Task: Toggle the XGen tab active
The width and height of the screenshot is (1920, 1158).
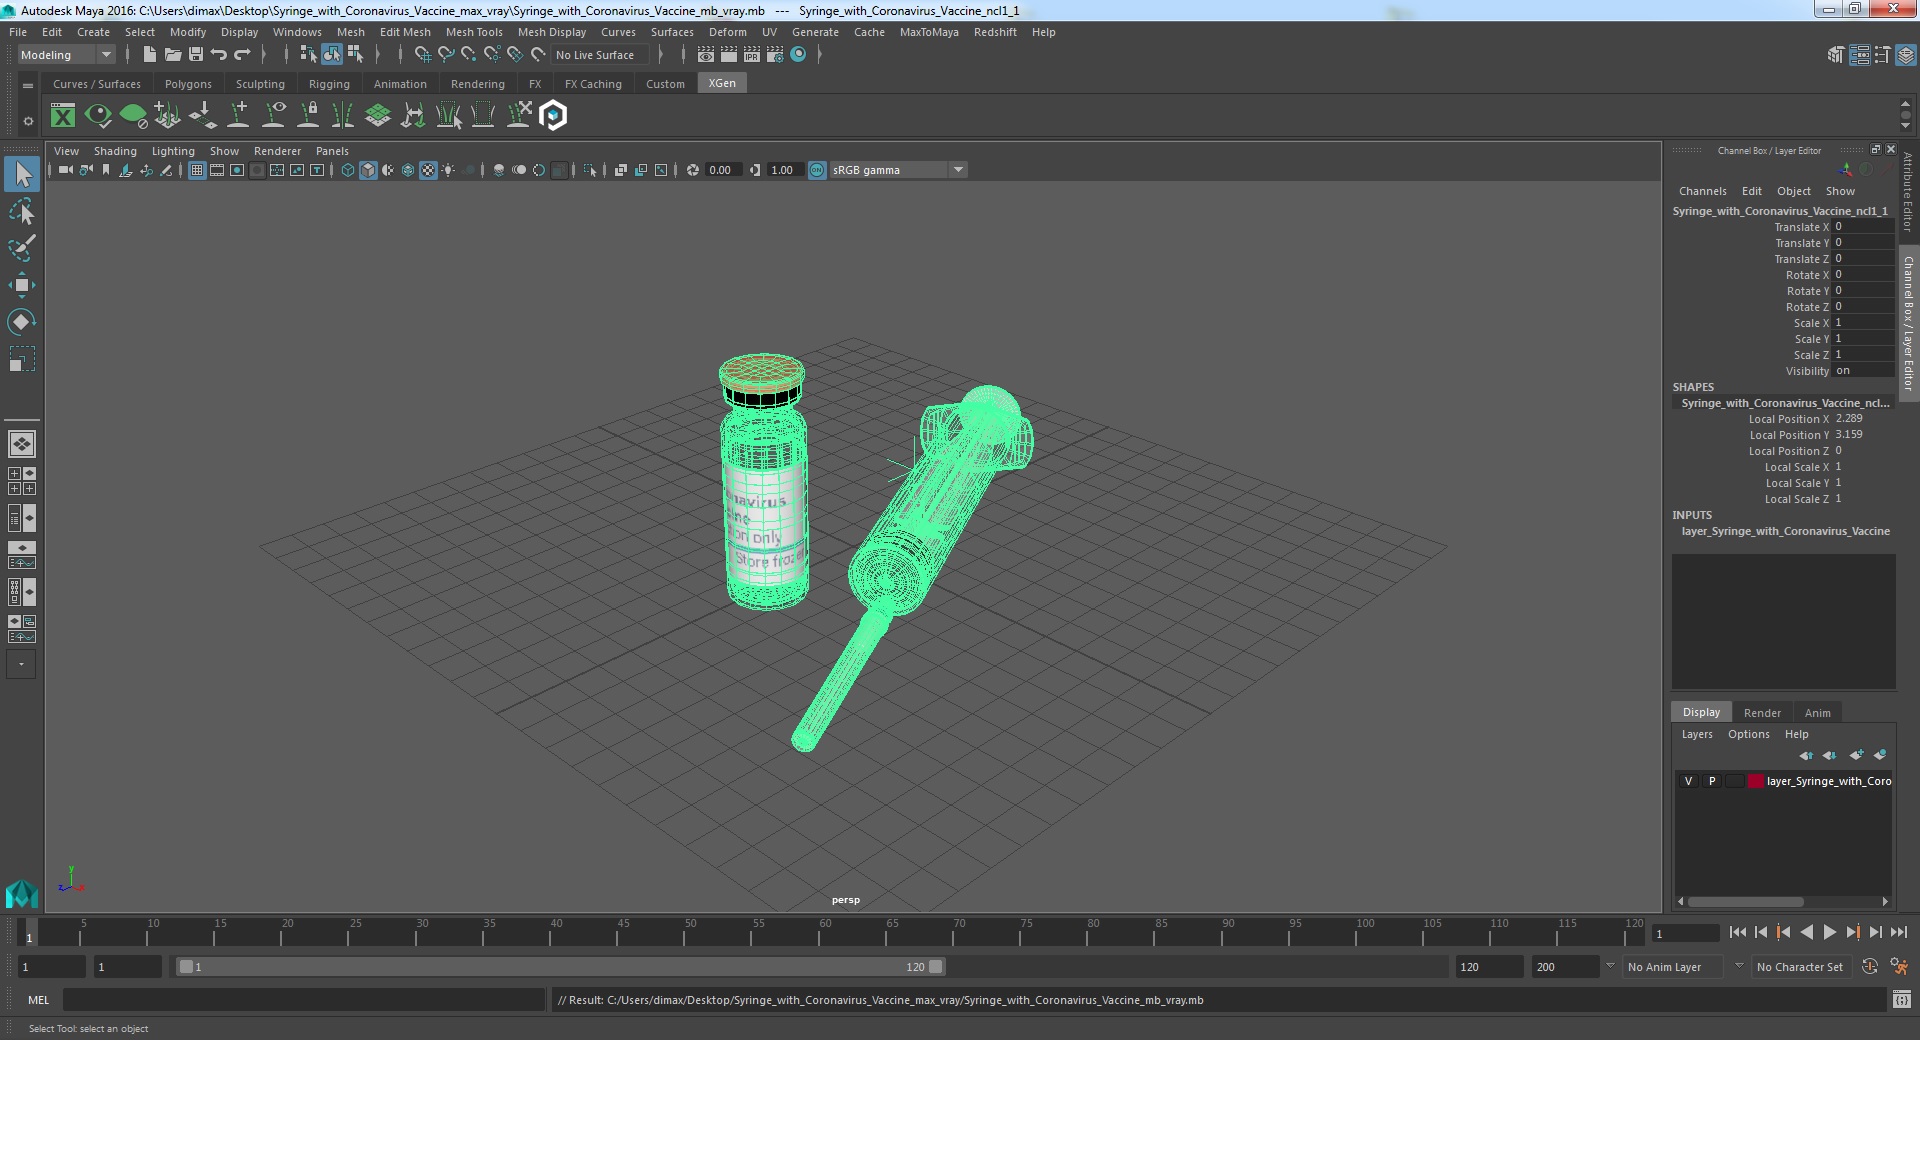Action: tap(721, 82)
